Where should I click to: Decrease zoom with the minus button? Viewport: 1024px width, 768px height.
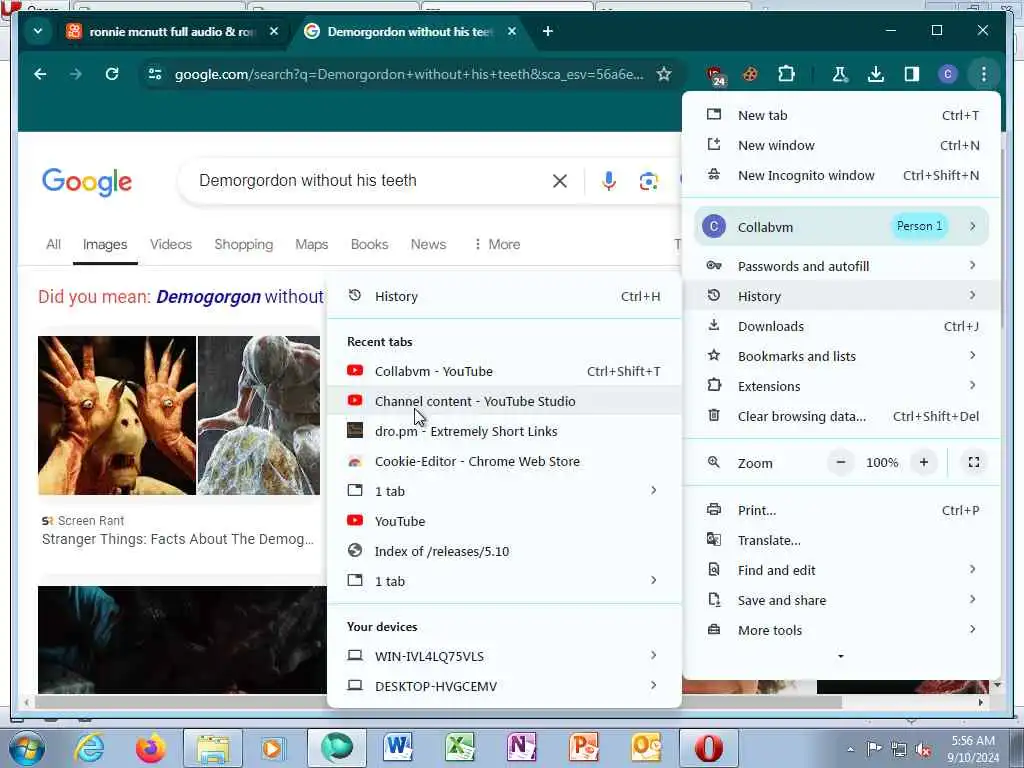tap(841, 462)
